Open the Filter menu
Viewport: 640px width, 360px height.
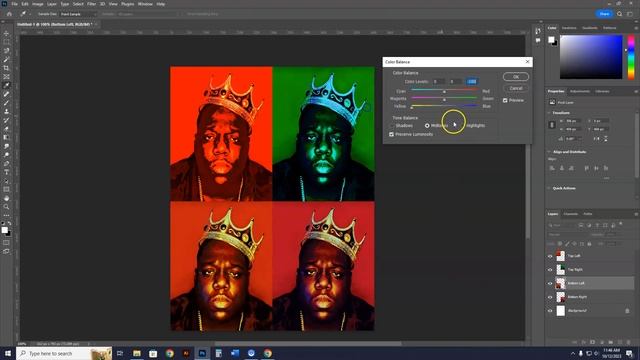click(91, 4)
